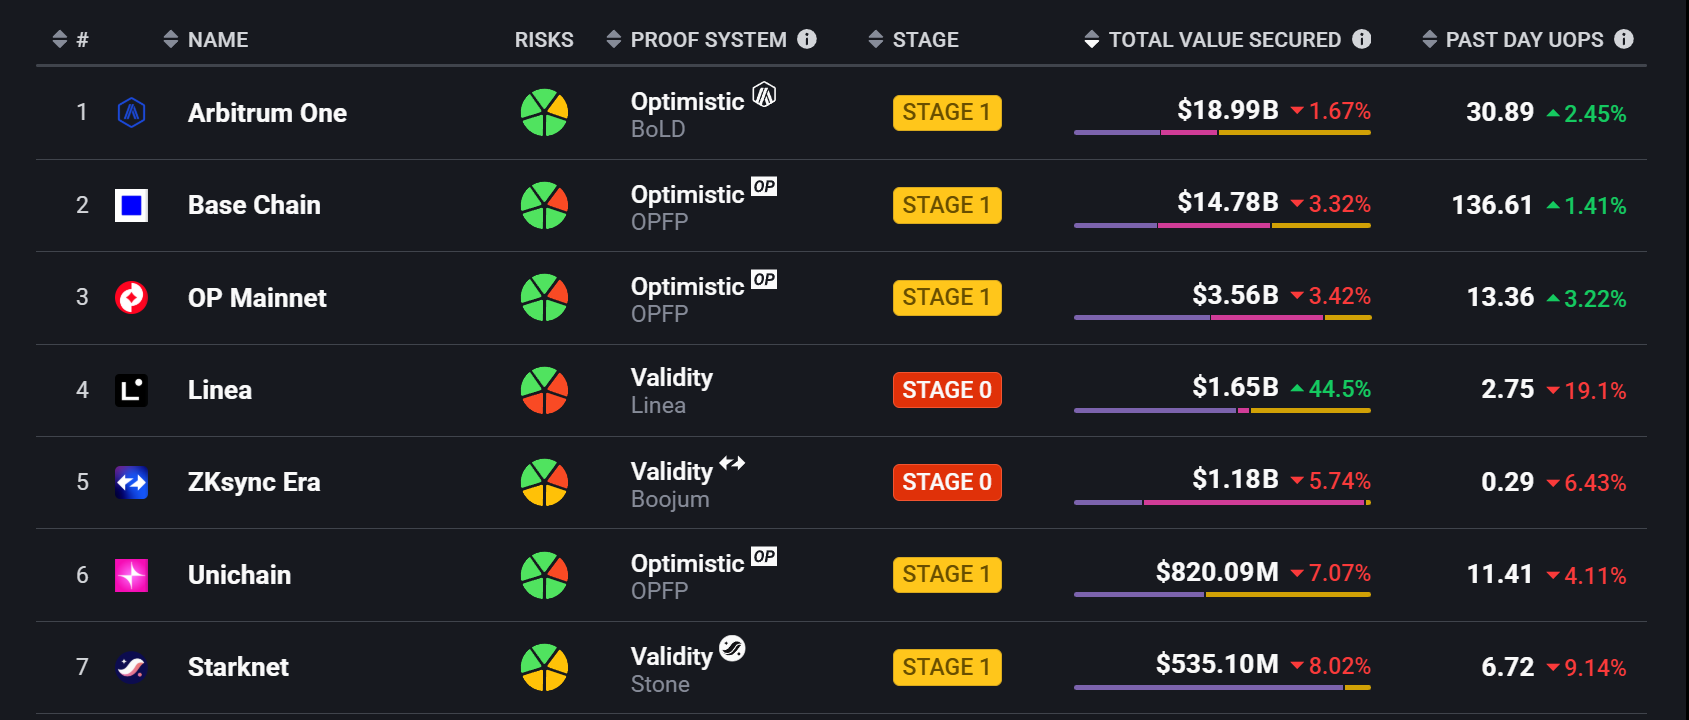Click the Linea risk rosette pie chart

[544, 390]
